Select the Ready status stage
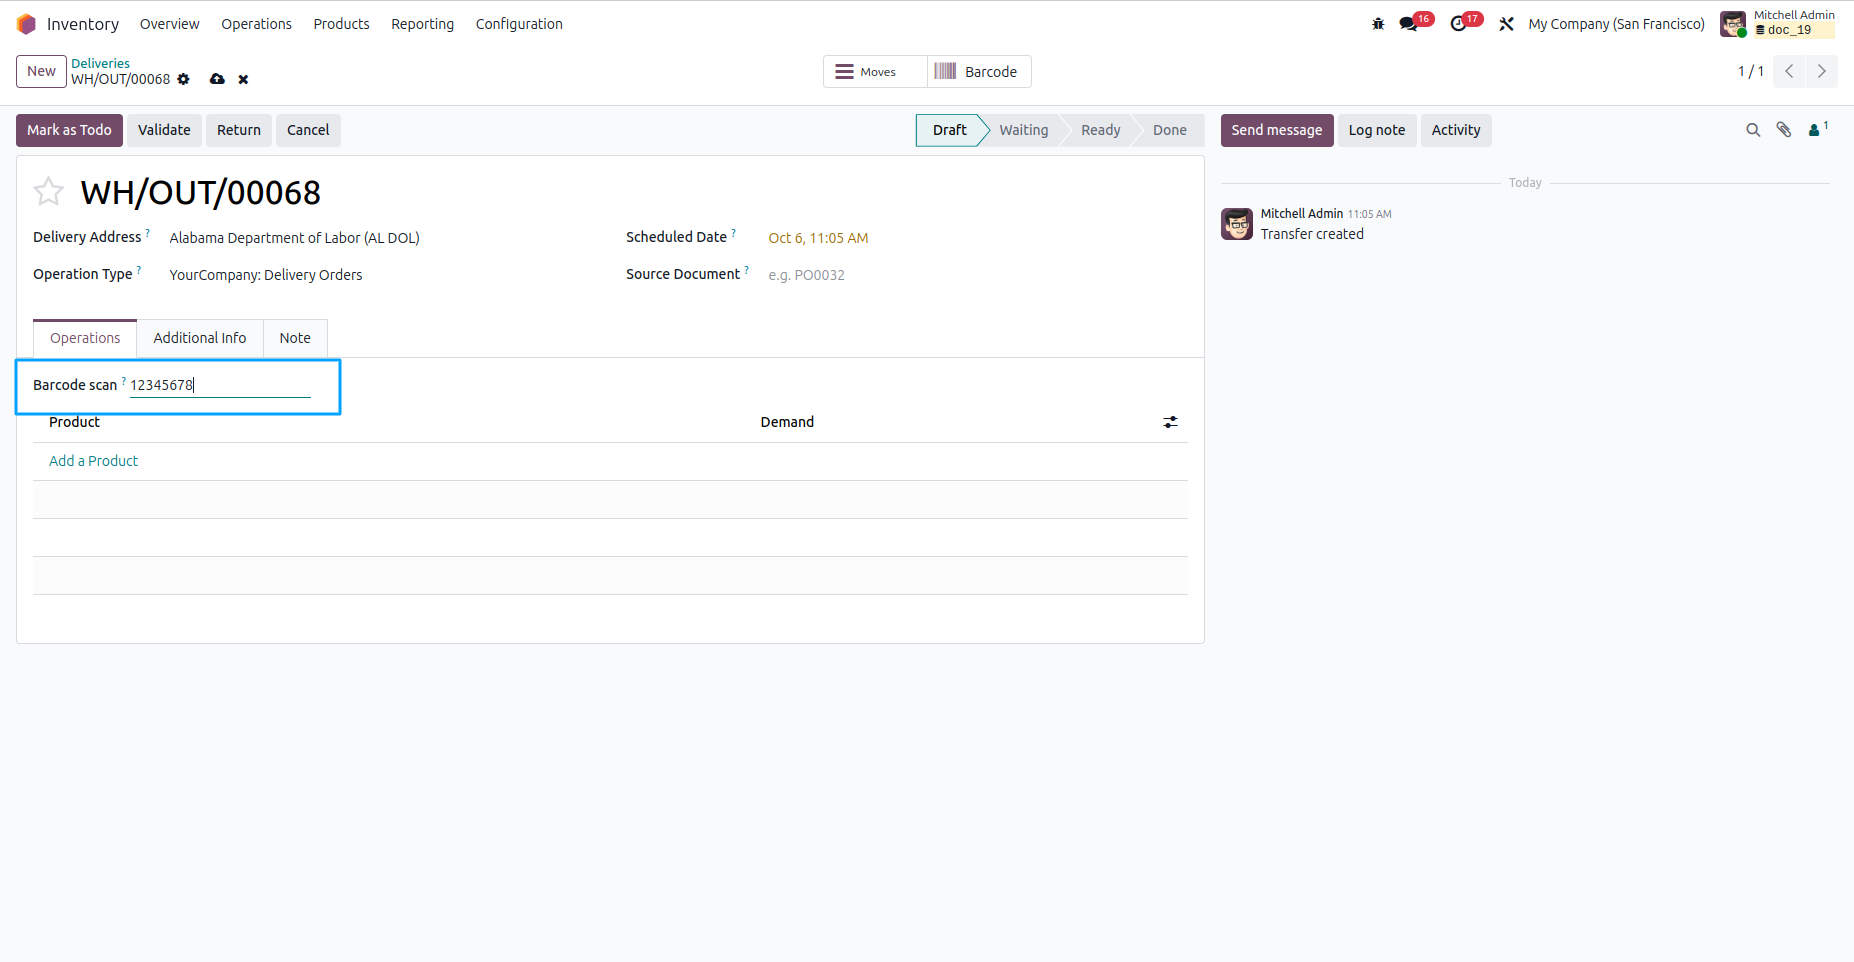This screenshot has width=1854, height=962. [x=1100, y=130]
